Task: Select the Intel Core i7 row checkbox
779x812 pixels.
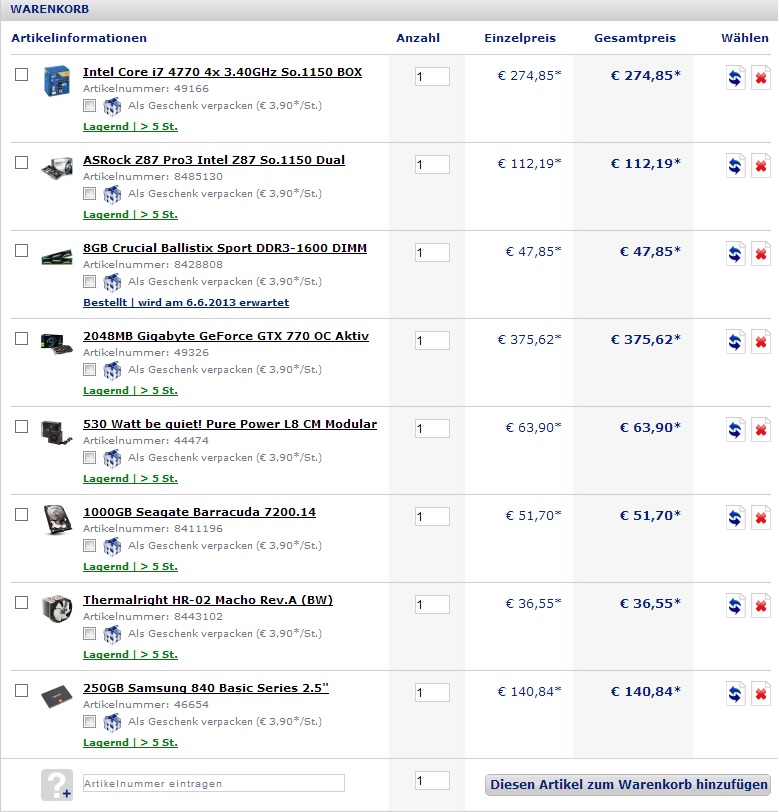Action: [x=21, y=75]
